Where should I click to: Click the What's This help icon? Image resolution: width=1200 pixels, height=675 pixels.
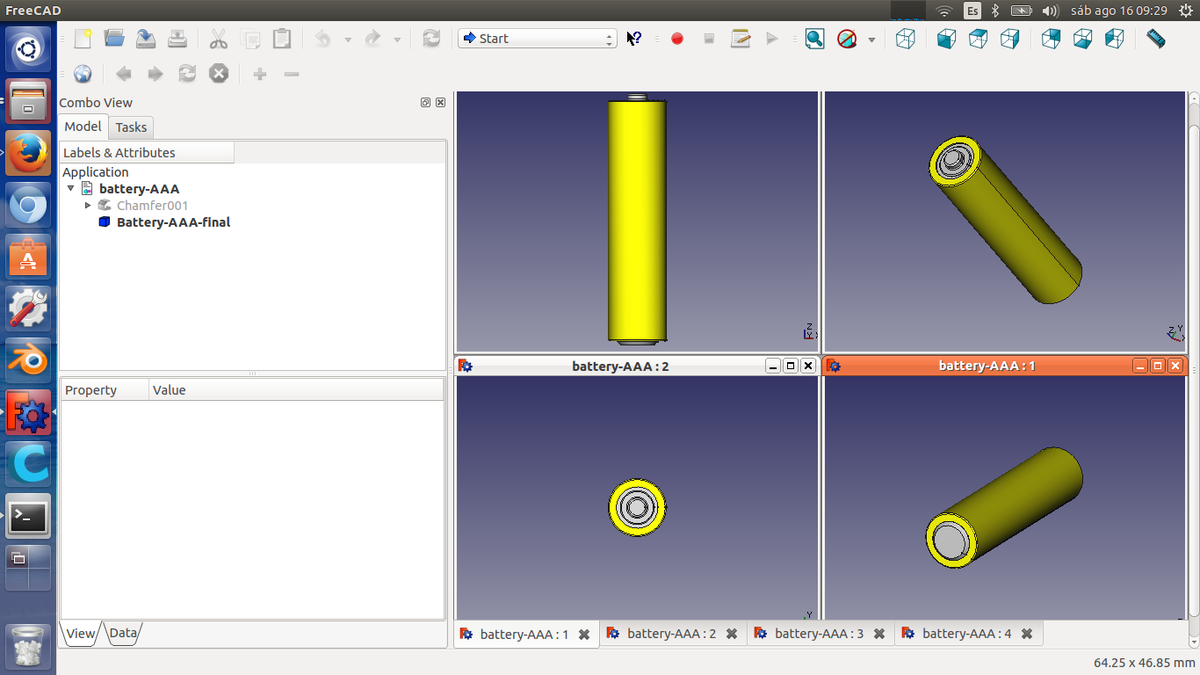point(634,39)
